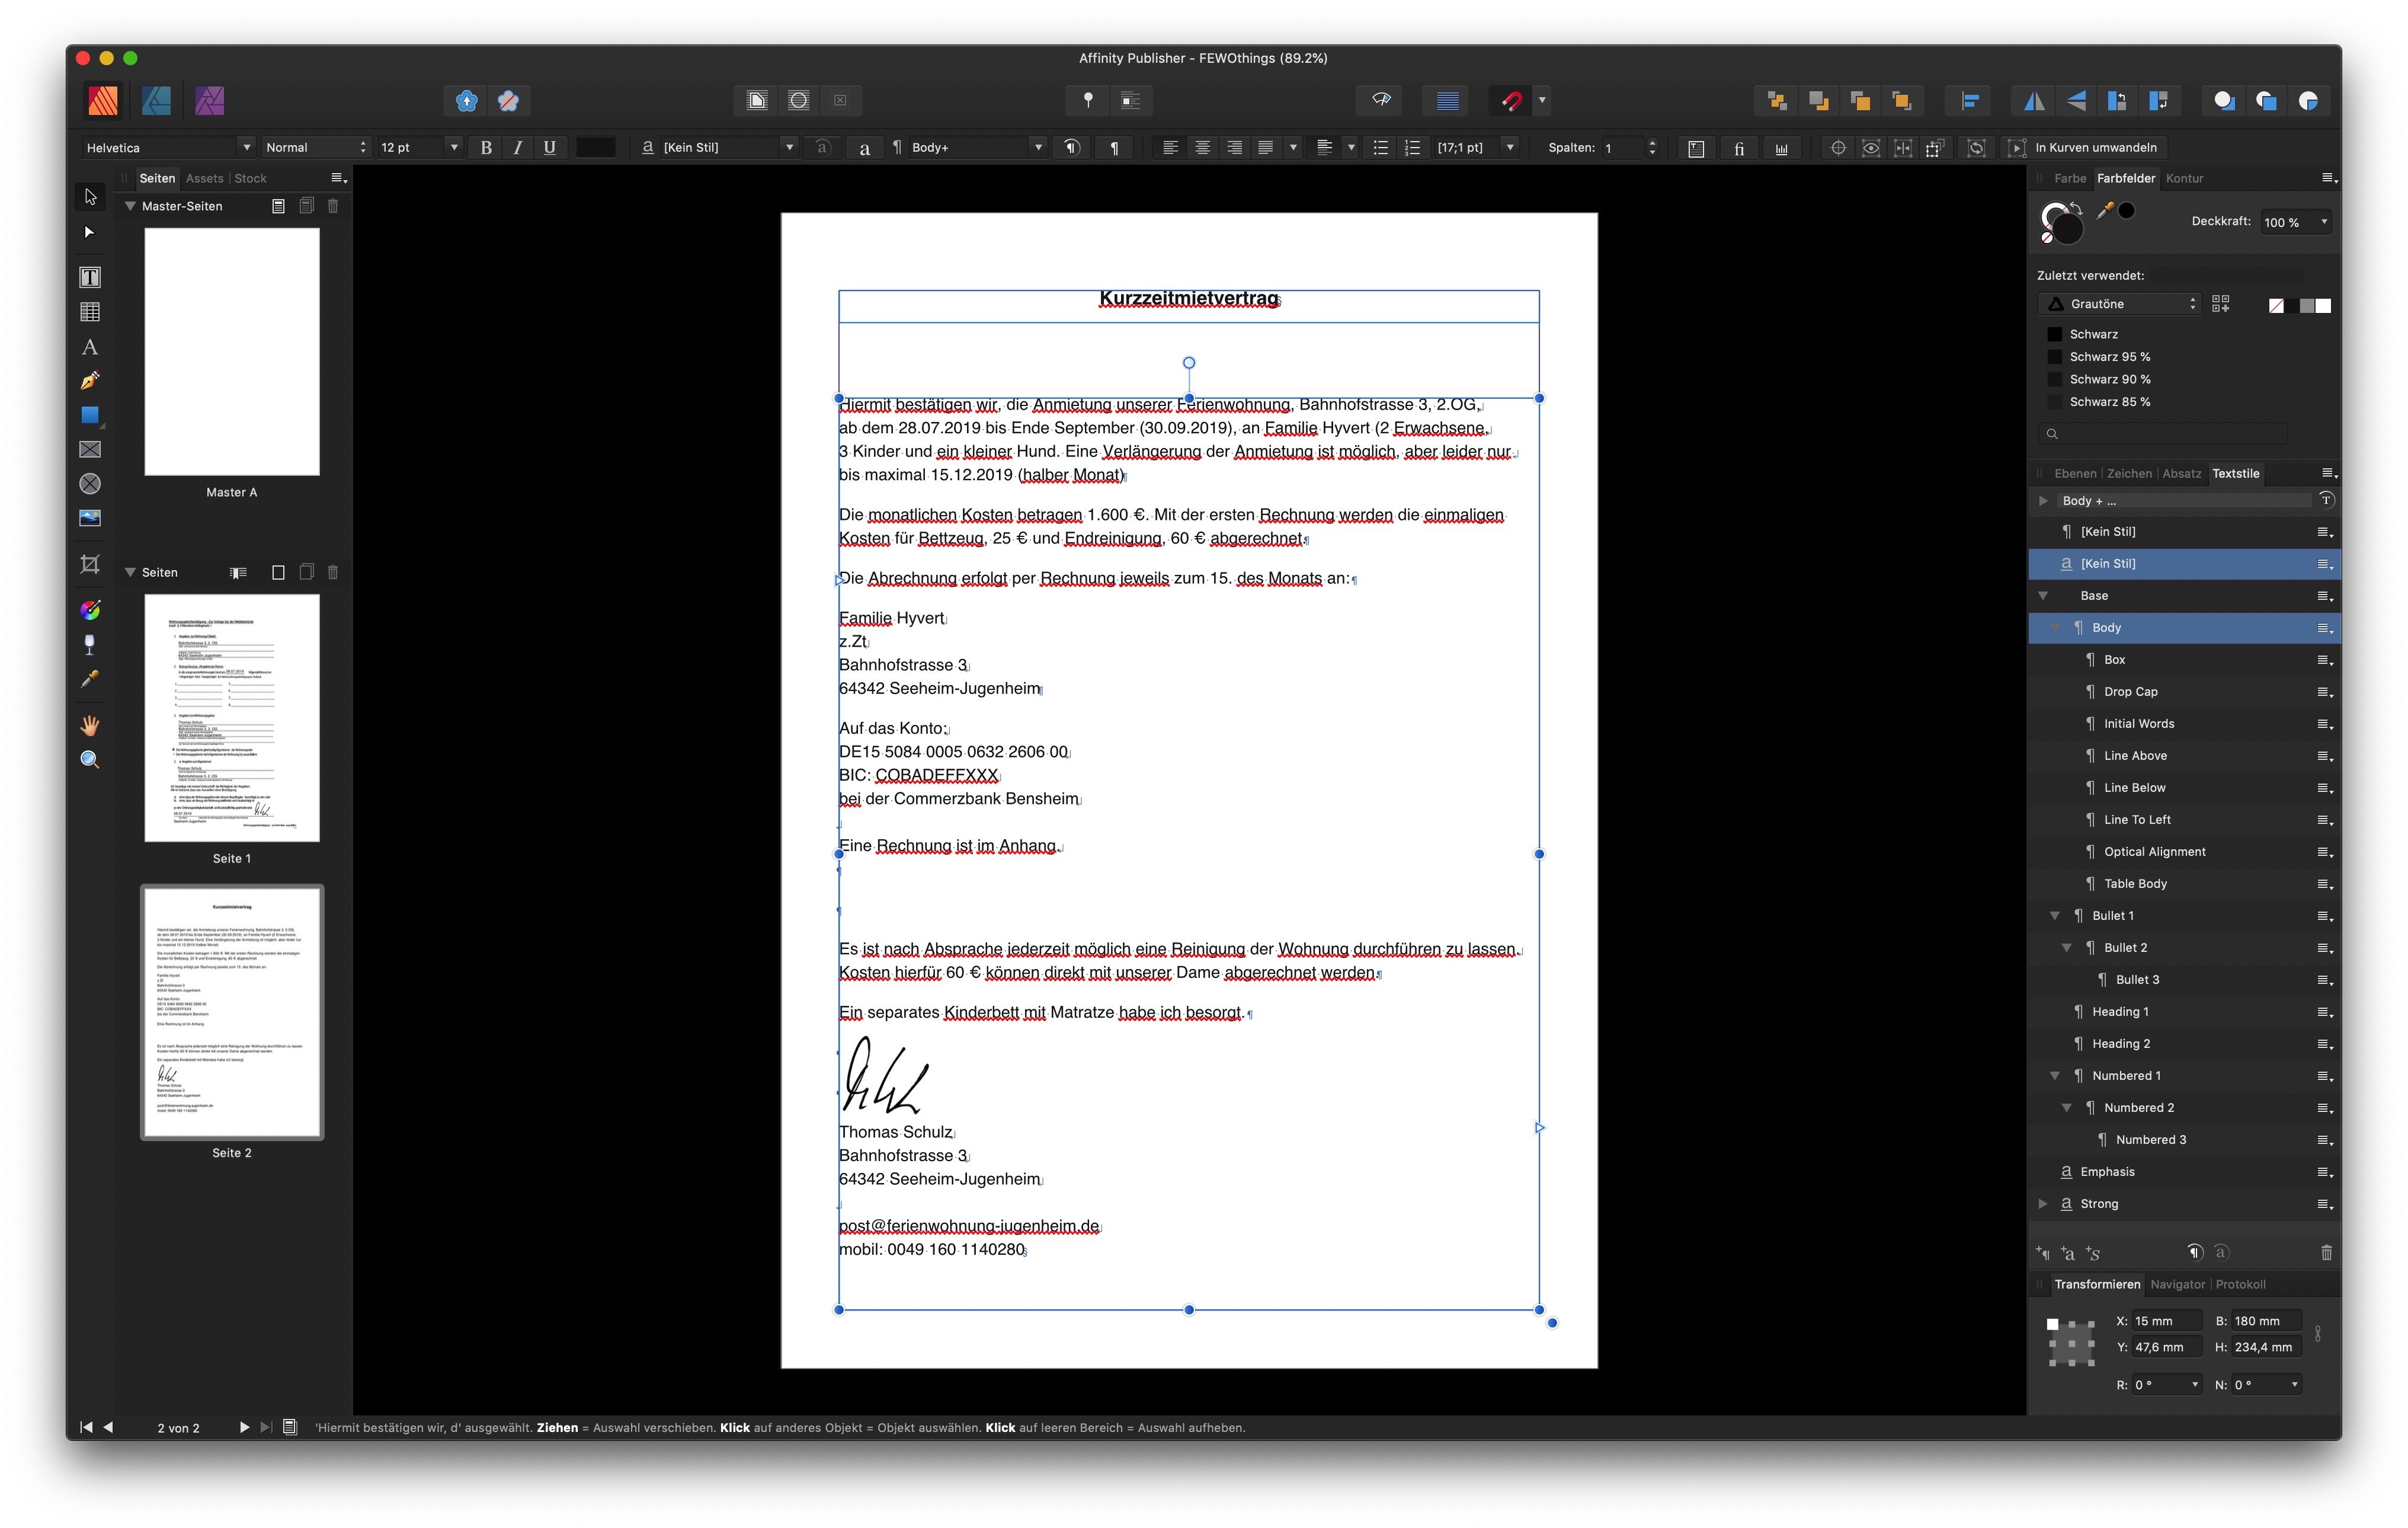The width and height of the screenshot is (2408, 1528).
Task: Click the In Kurven umwandeln button
Action: 2096,147
